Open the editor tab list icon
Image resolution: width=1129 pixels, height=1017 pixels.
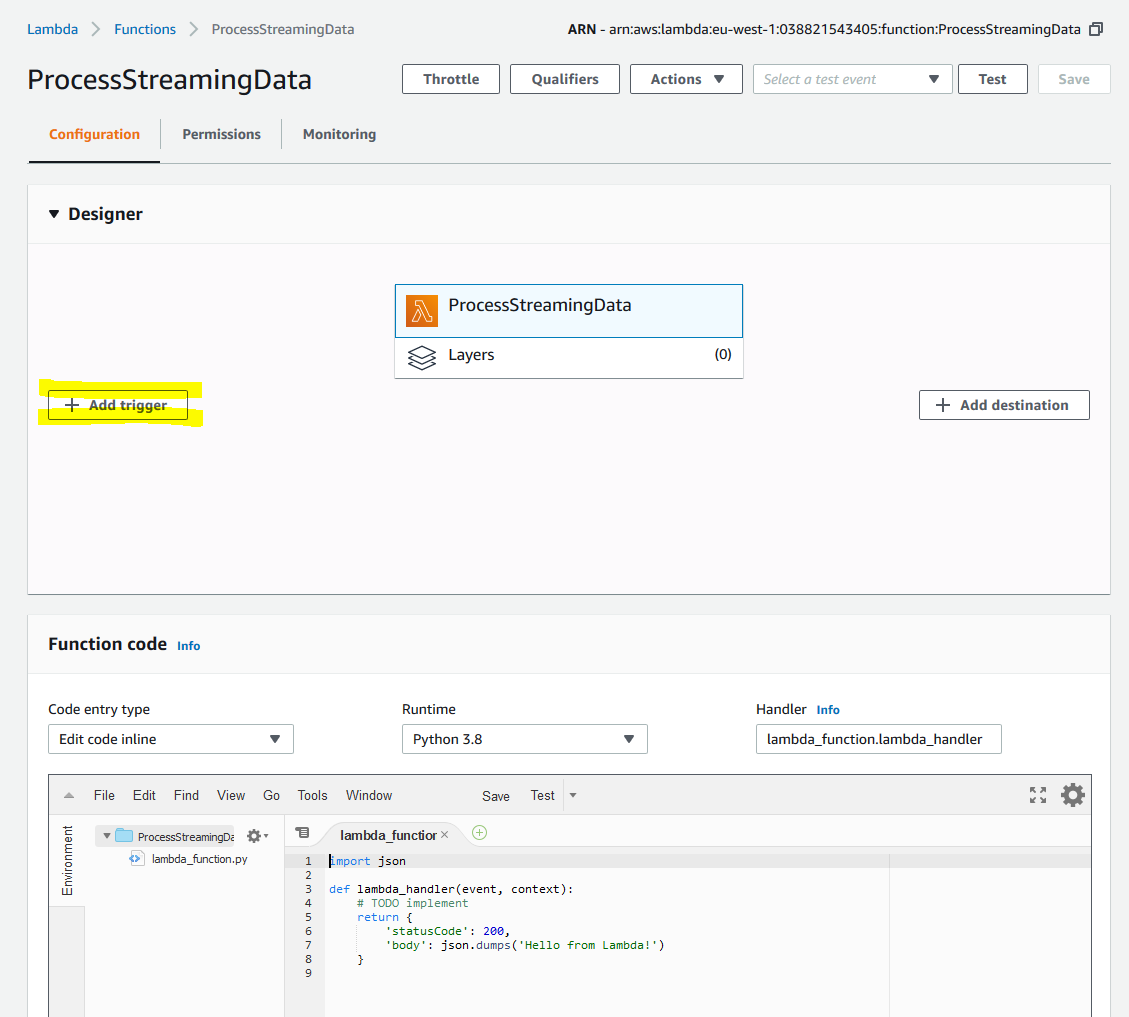point(302,833)
